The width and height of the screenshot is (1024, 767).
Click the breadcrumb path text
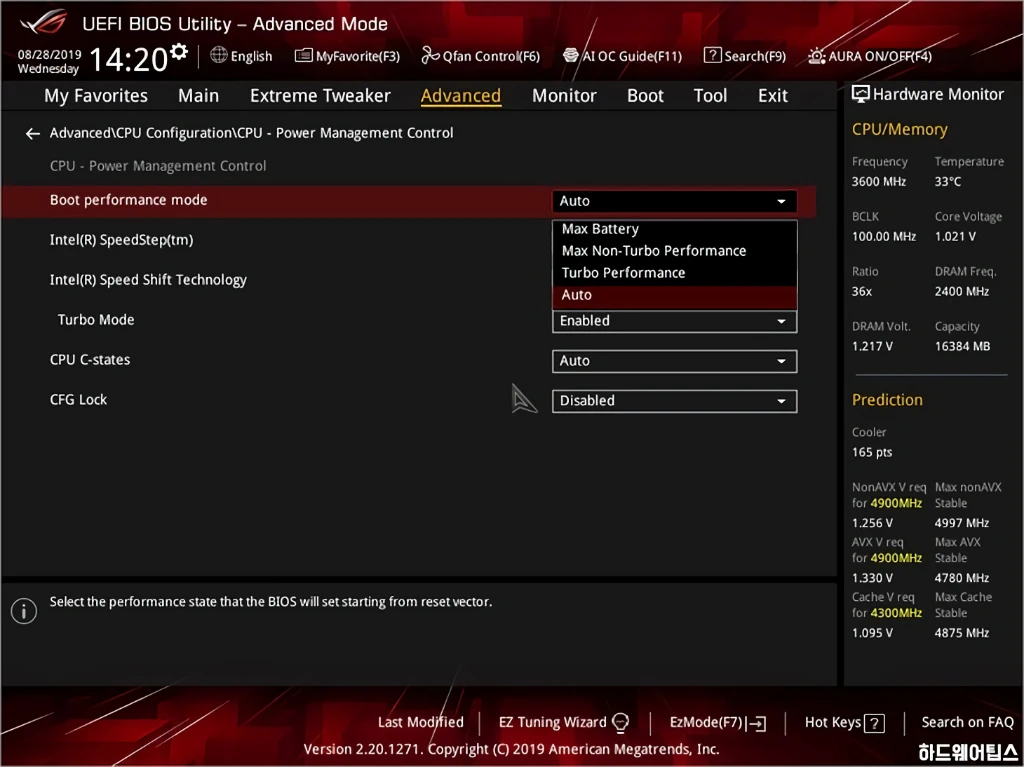coord(251,133)
